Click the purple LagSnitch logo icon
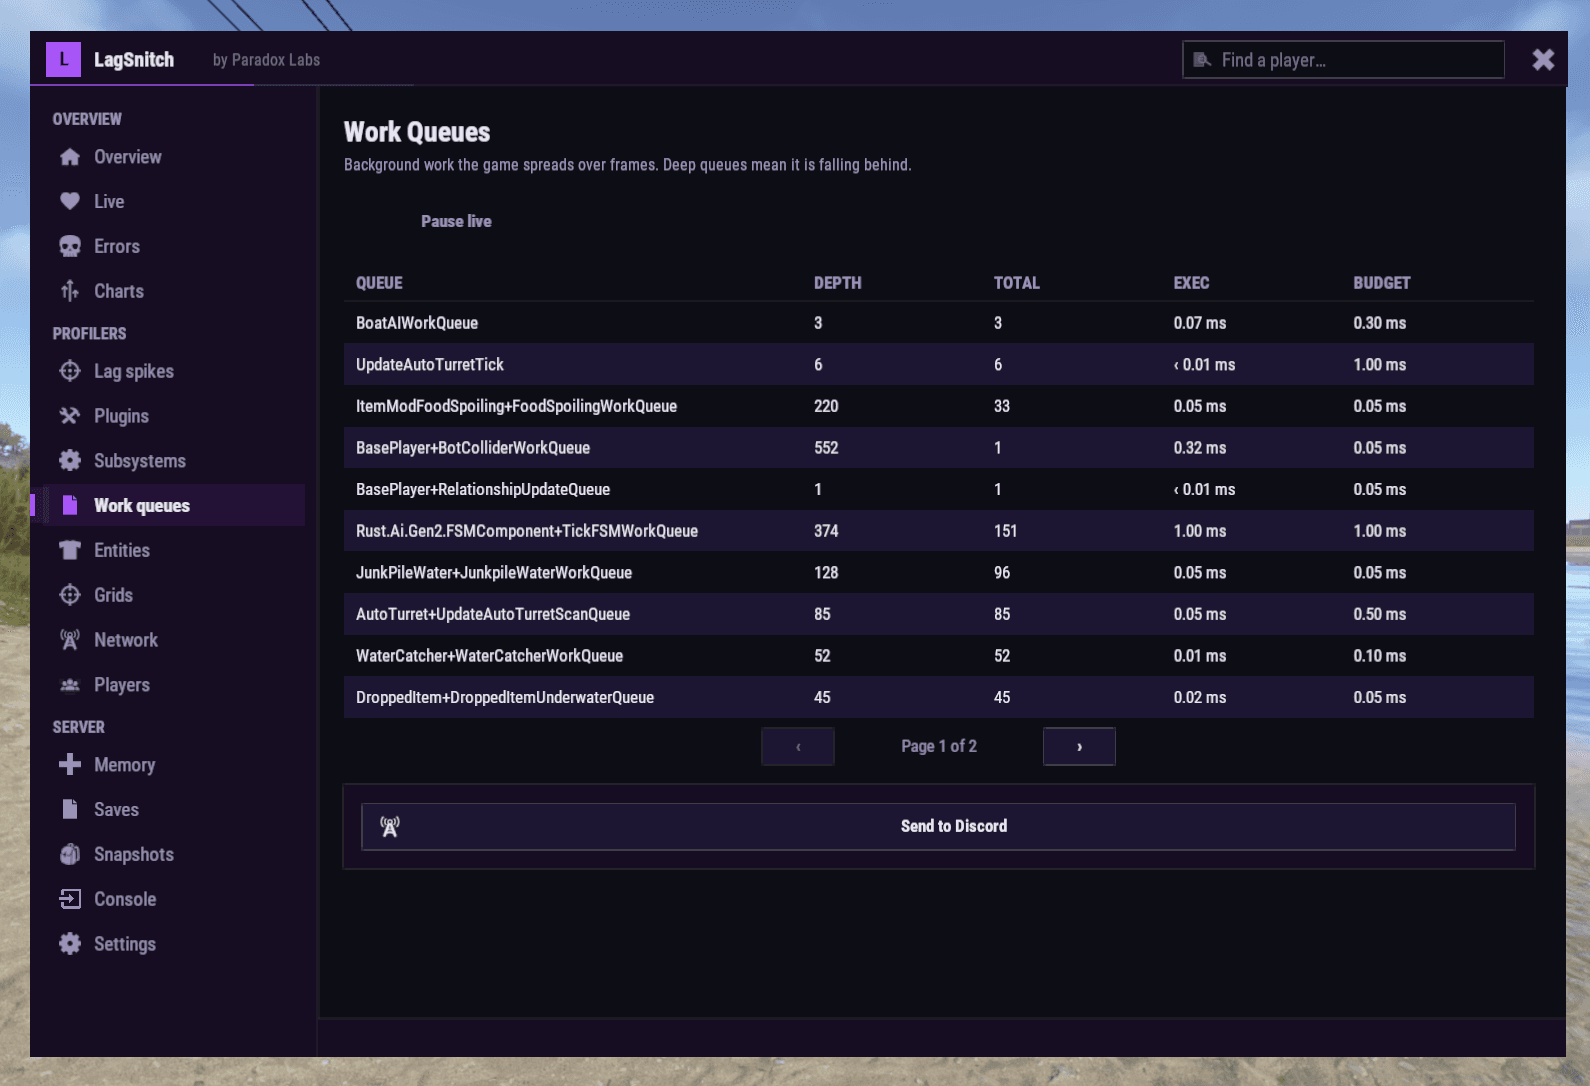1590x1086 pixels. click(x=64, y=59)
